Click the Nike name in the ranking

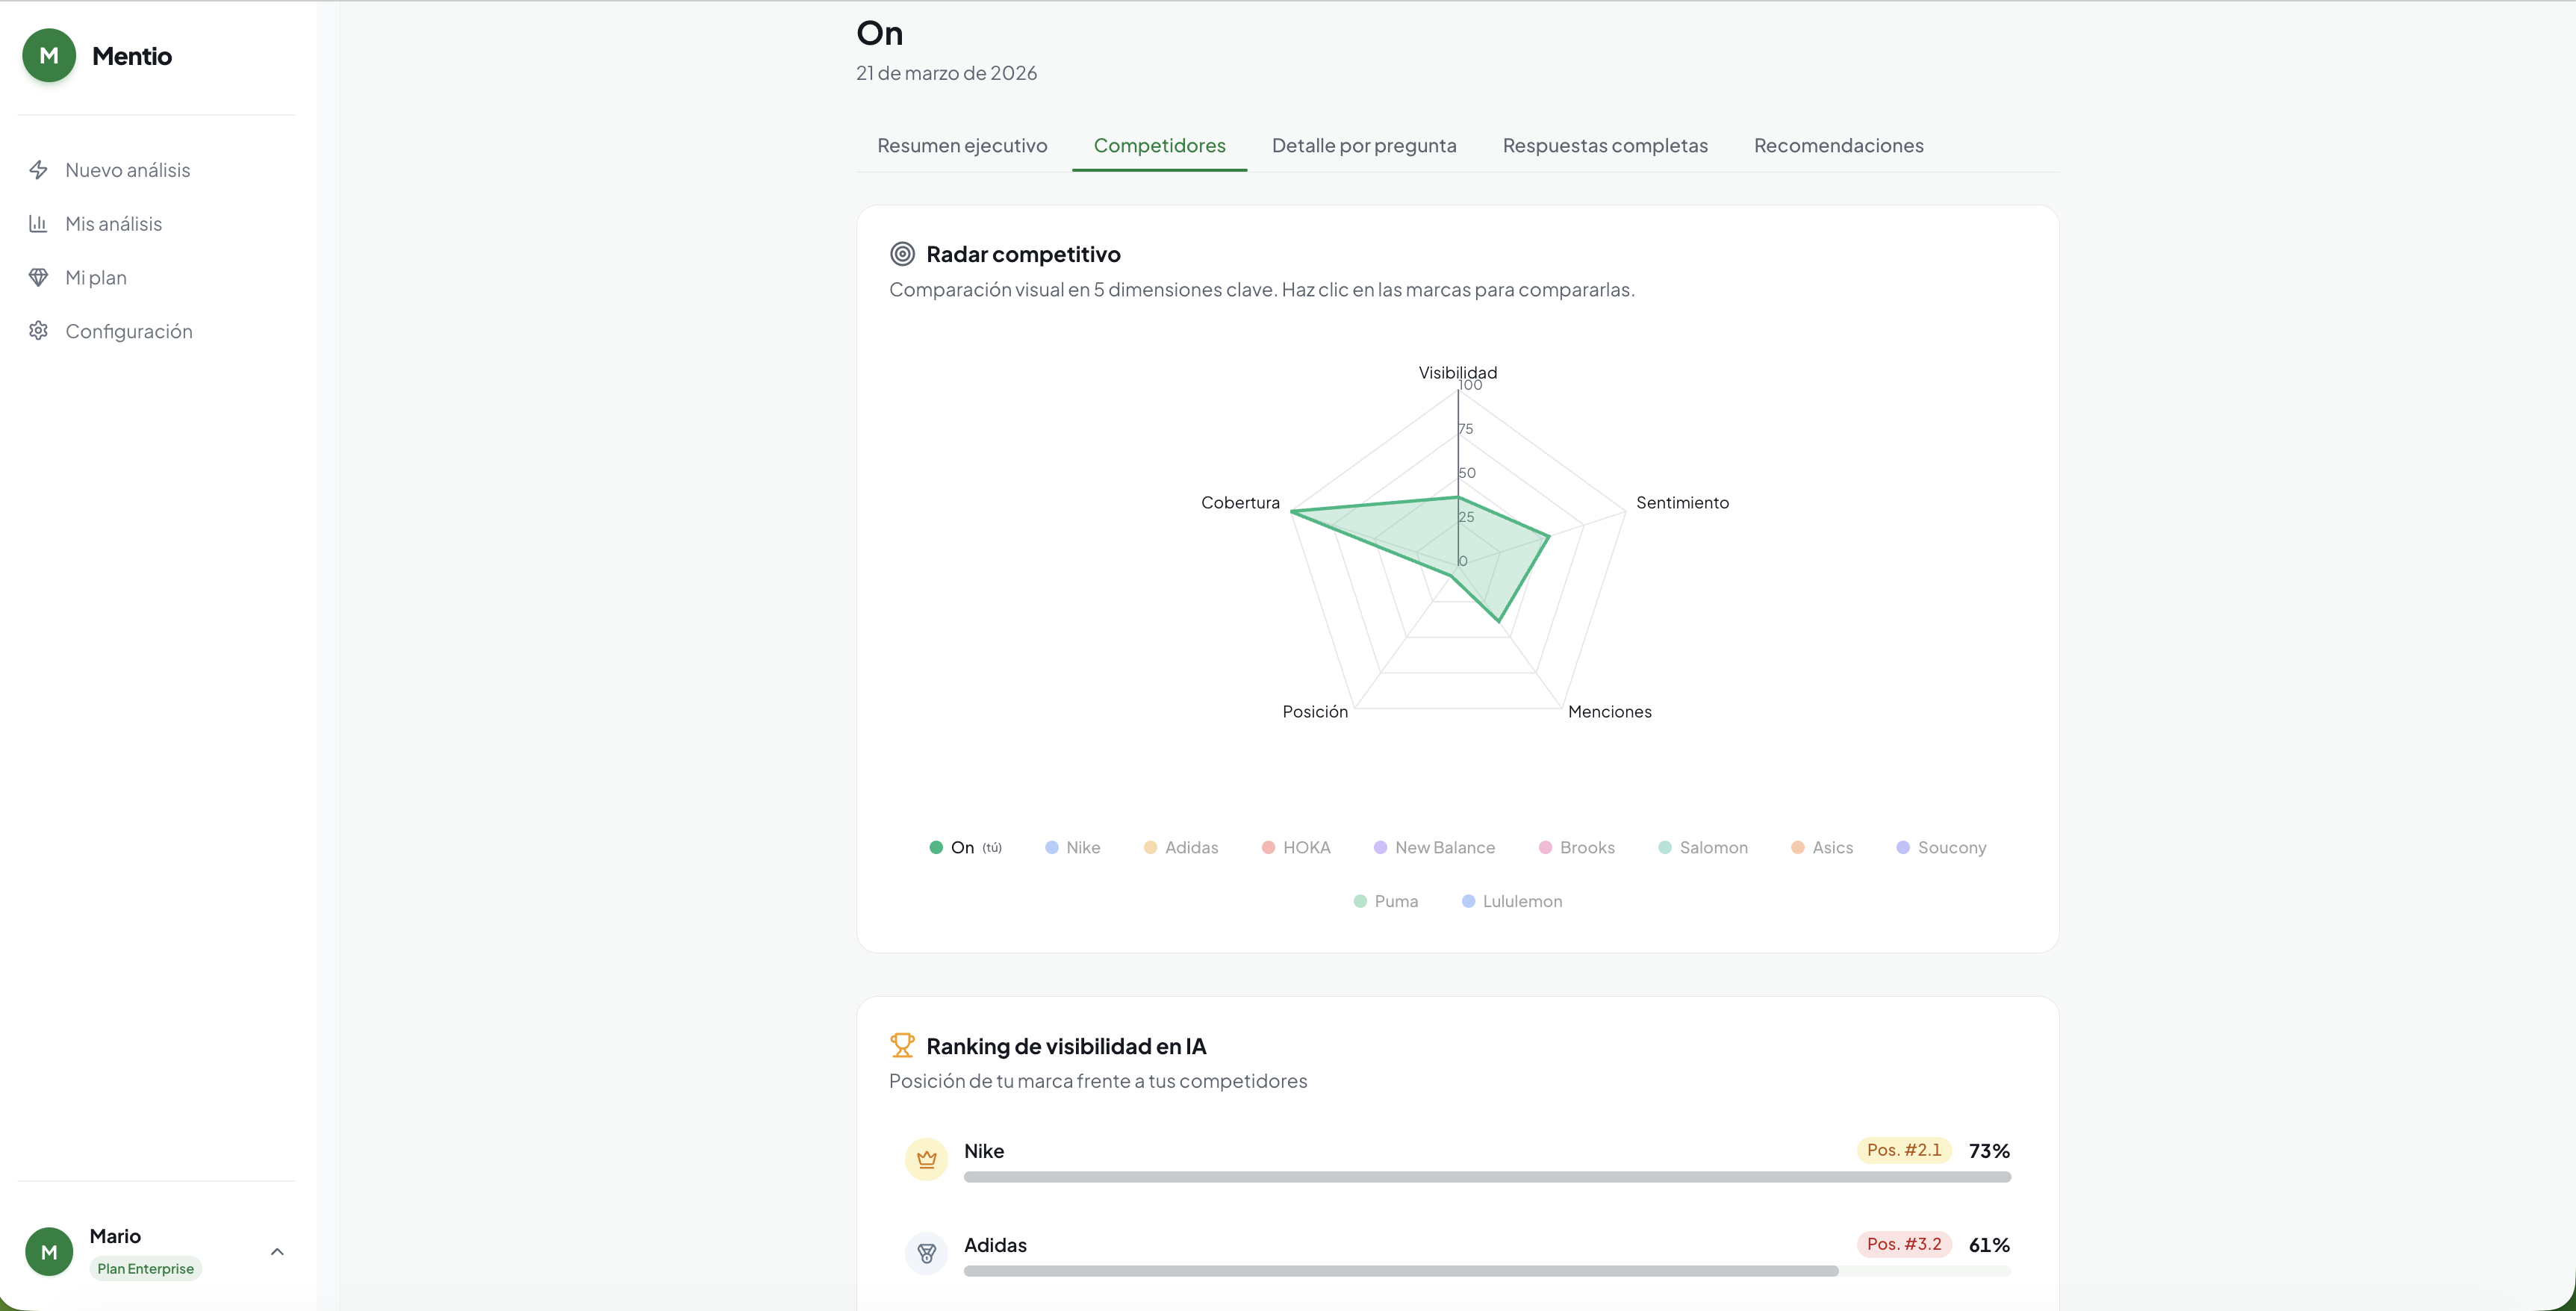tap(984, 1151)
